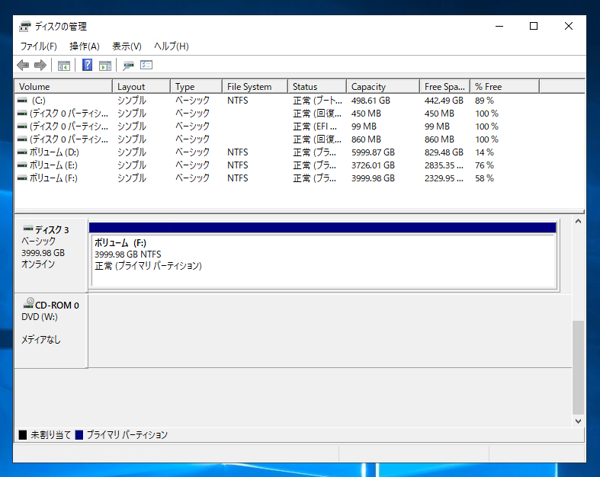Click the 498.61 GB capacity cell

tap(371, 101)
